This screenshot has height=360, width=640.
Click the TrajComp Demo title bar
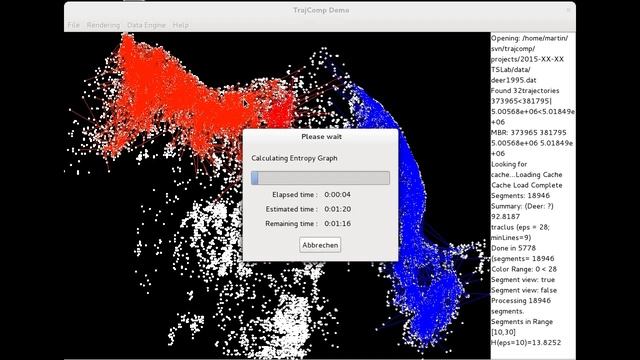pos(320,10)
